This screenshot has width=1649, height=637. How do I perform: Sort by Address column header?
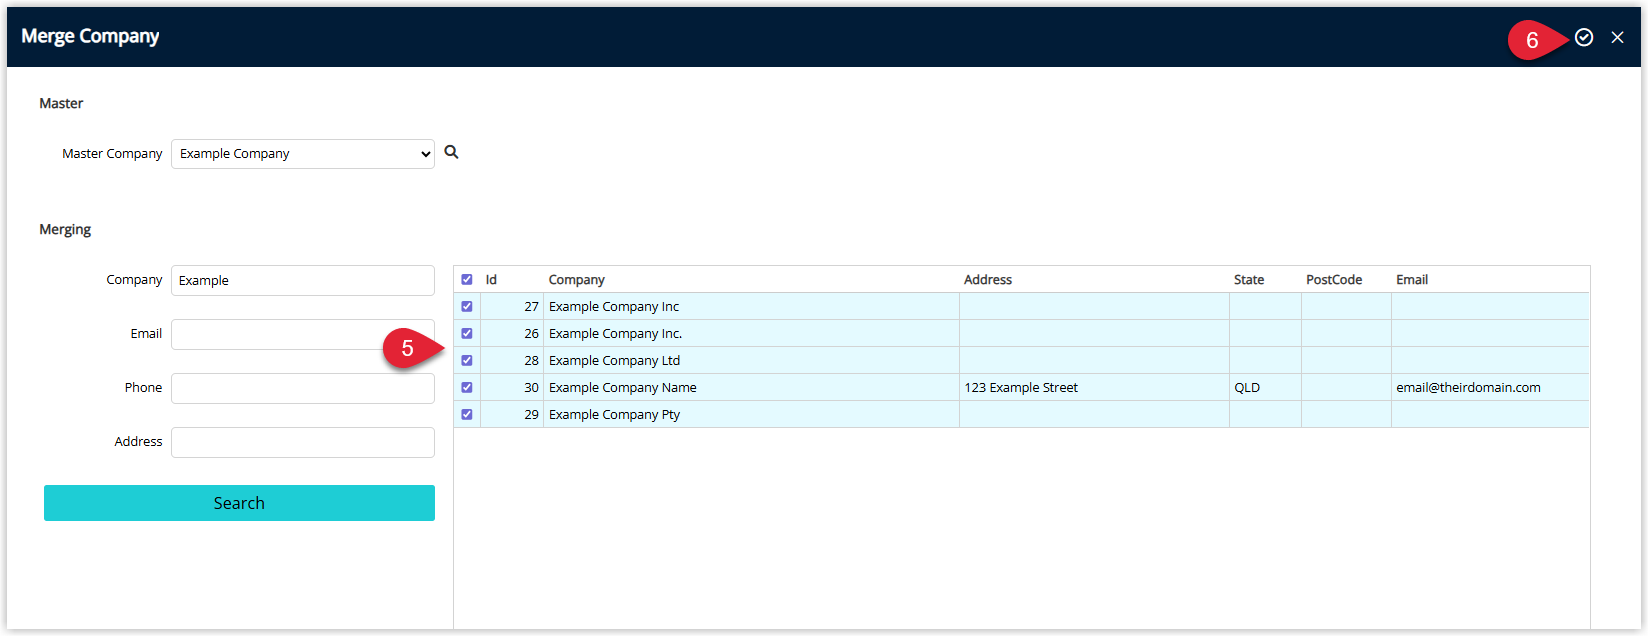click(x=988, y=280)
